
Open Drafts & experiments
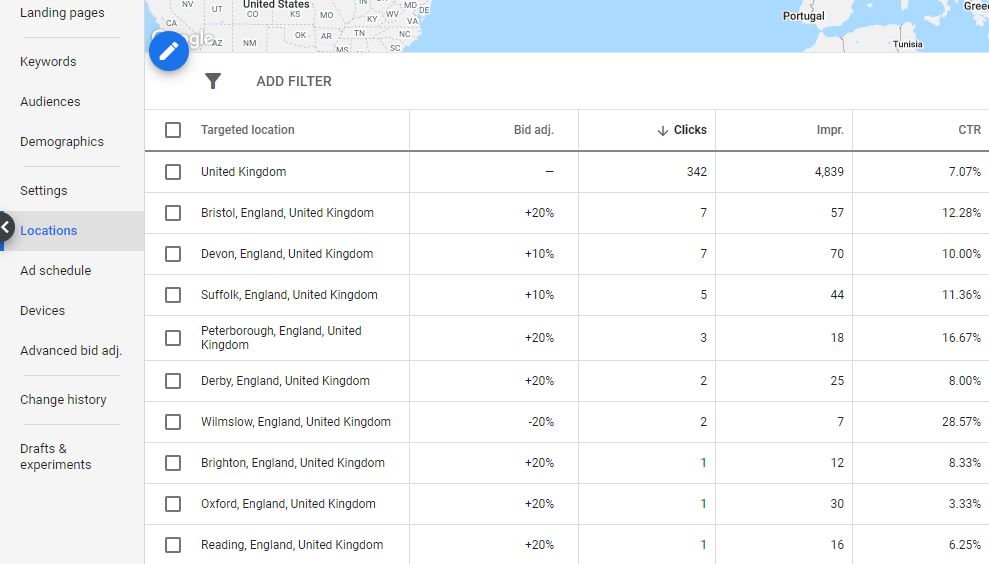click(x=55, y=457)
